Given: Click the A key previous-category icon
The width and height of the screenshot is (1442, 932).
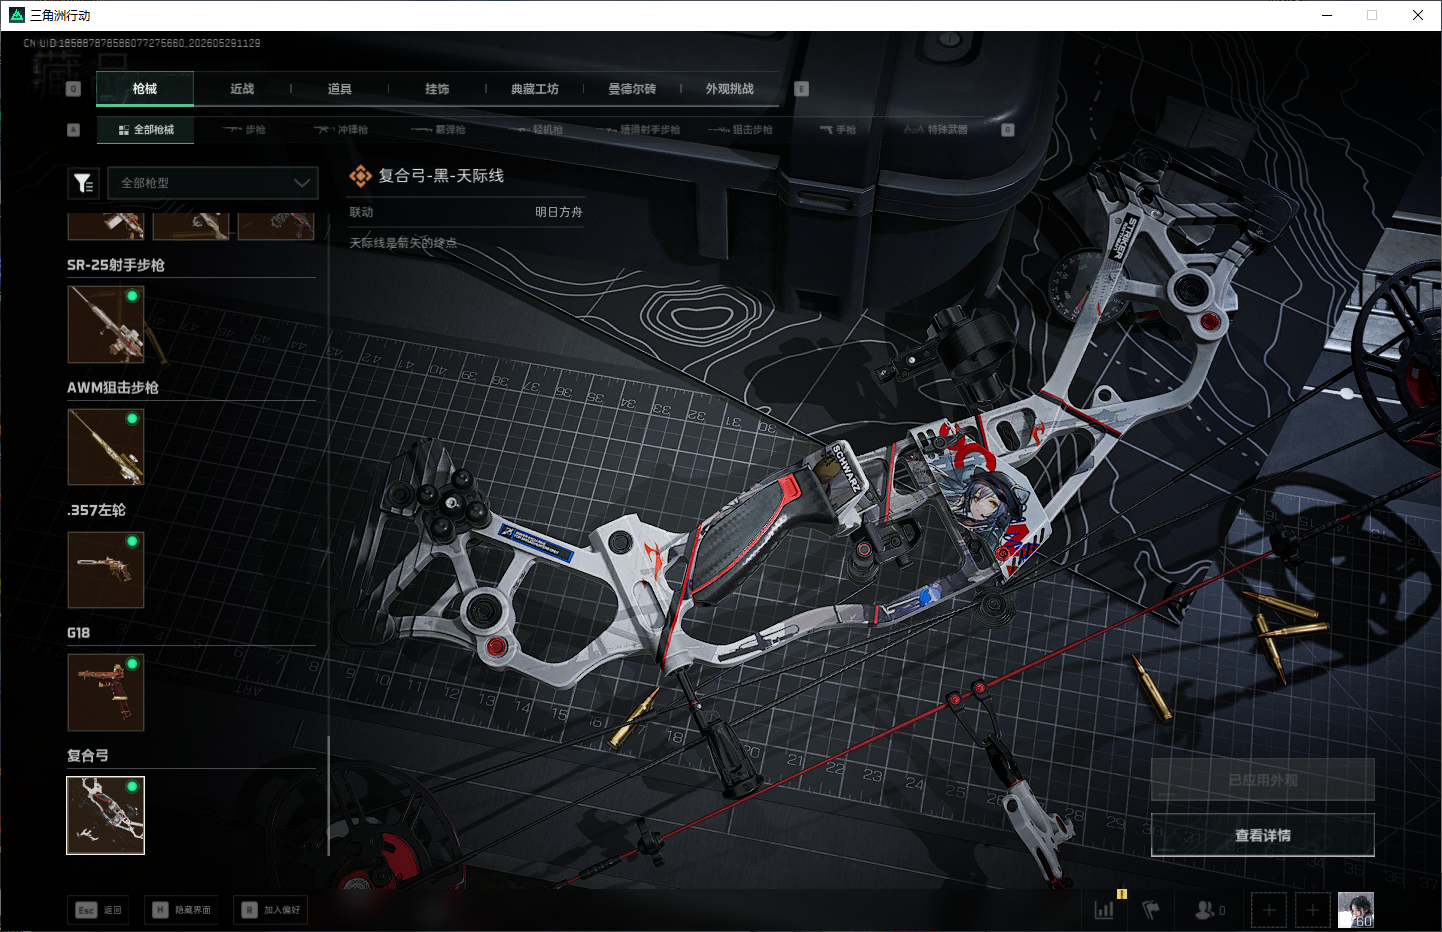Looking at the screenshot, I should point(73,130).
